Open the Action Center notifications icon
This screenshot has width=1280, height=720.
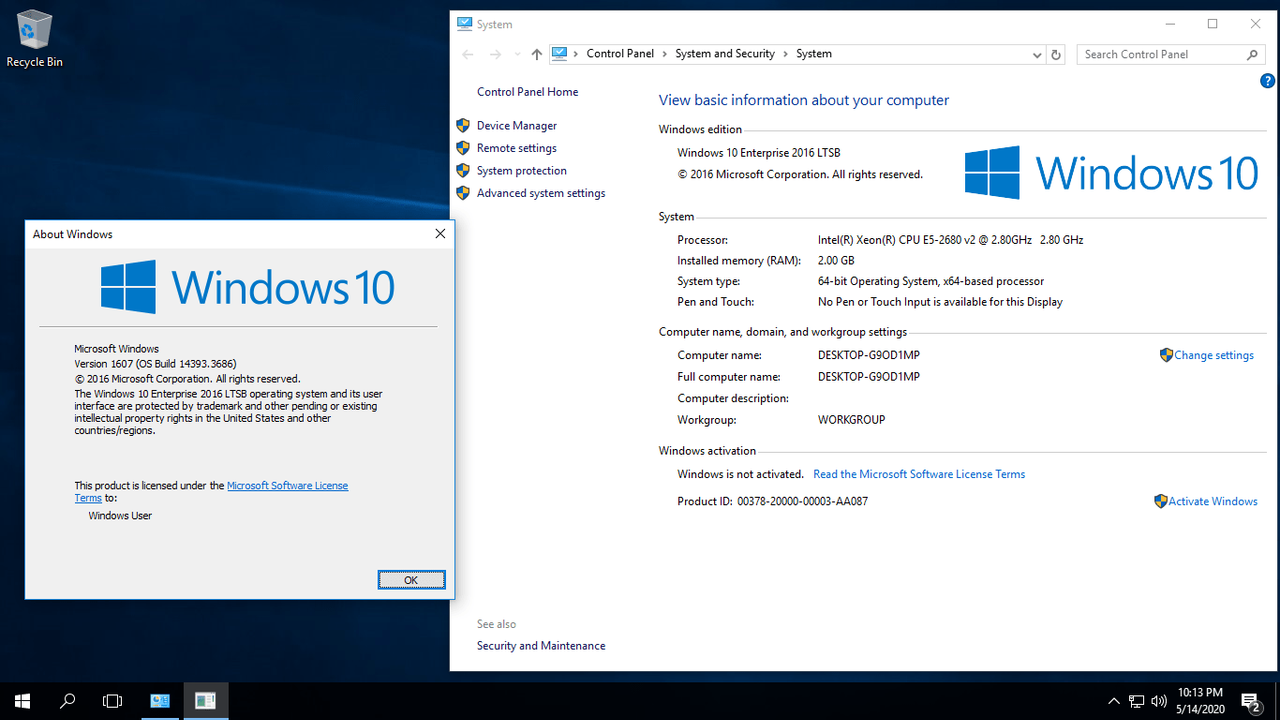pos(1250,701)
